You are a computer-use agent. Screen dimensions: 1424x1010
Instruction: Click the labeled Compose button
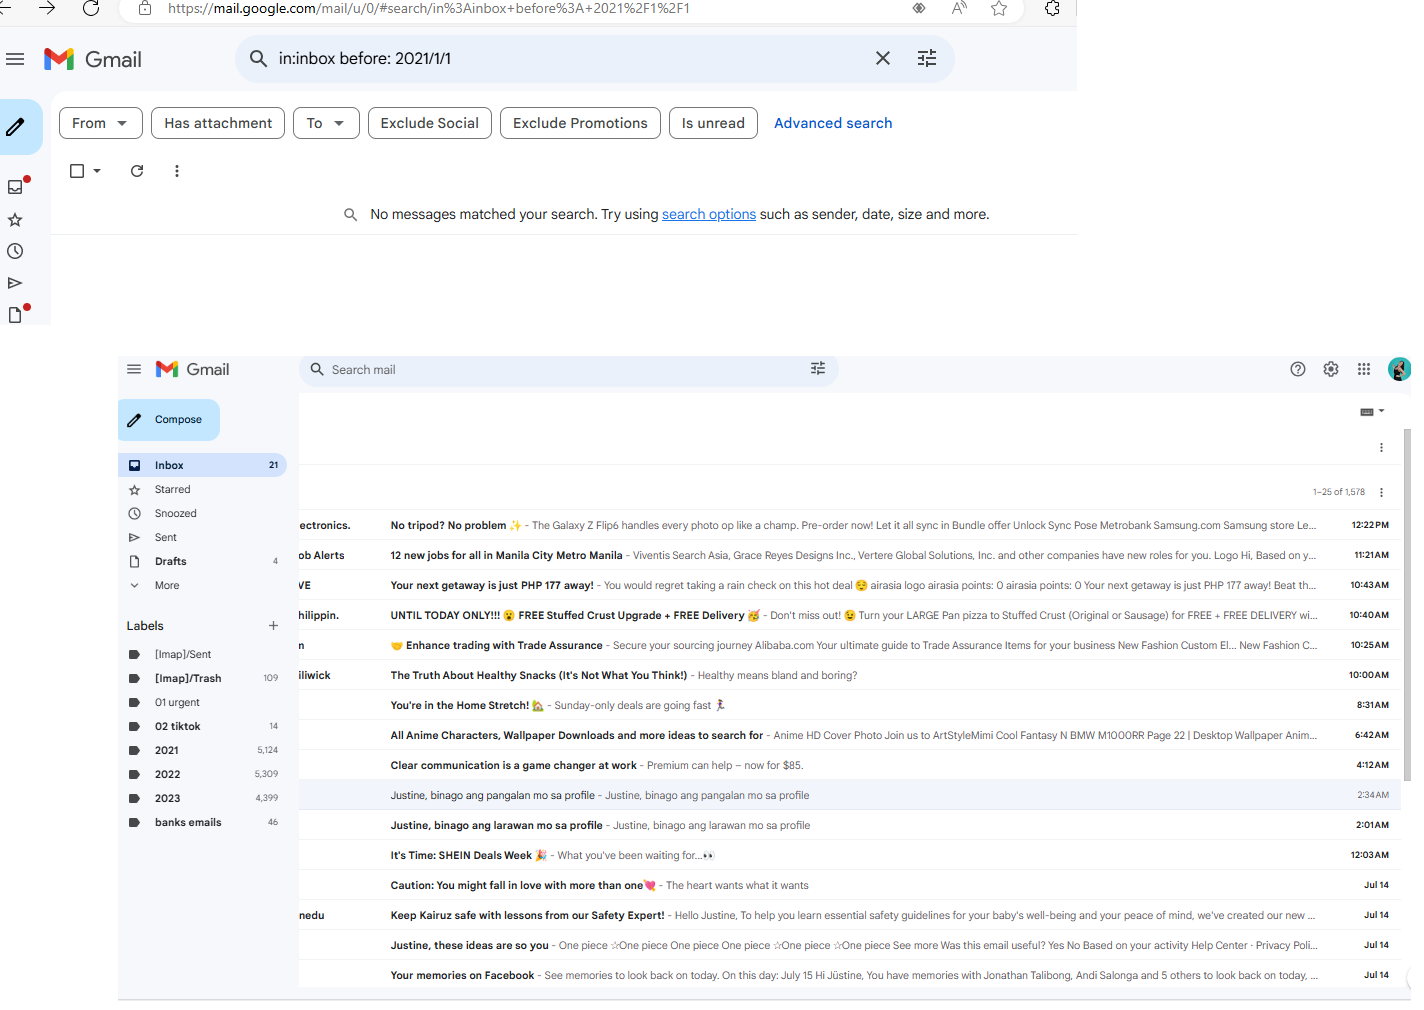click(x=169, y=420)
